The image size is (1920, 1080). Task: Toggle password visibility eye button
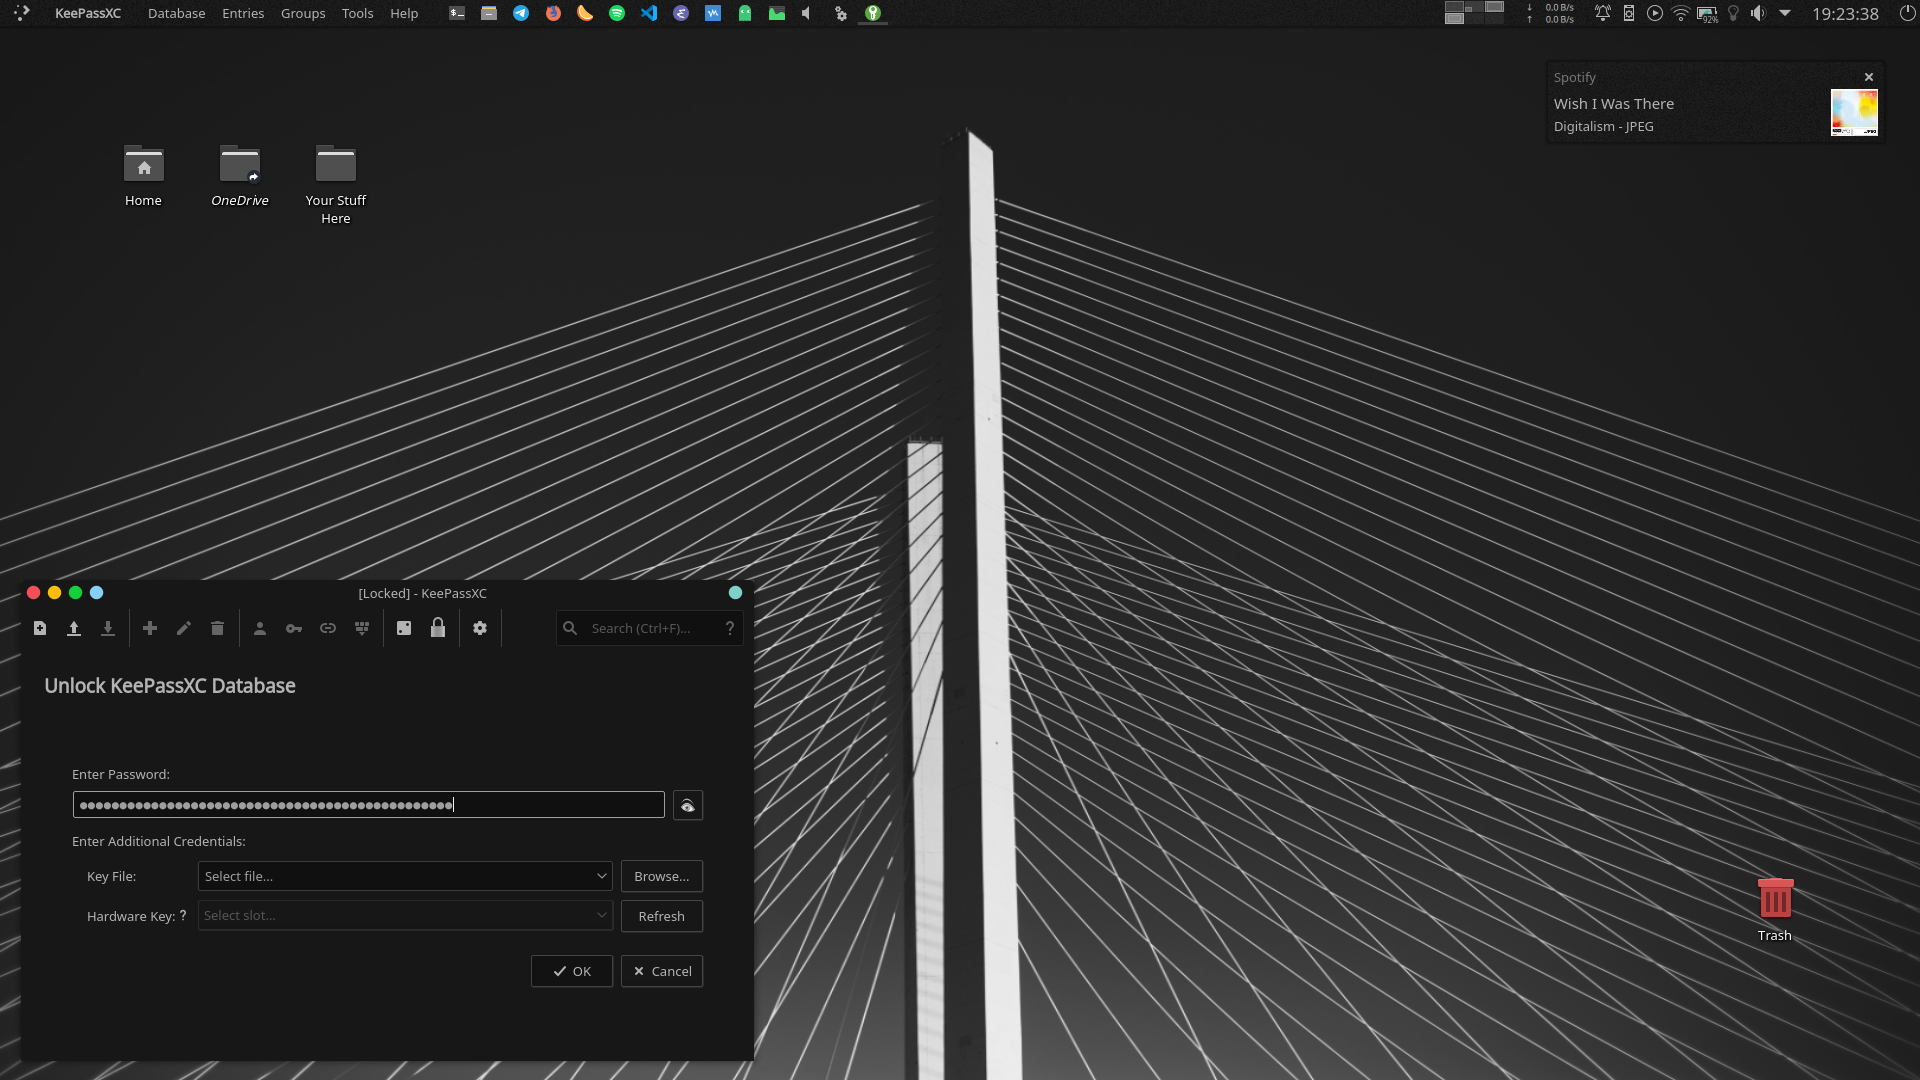[688, 806]
